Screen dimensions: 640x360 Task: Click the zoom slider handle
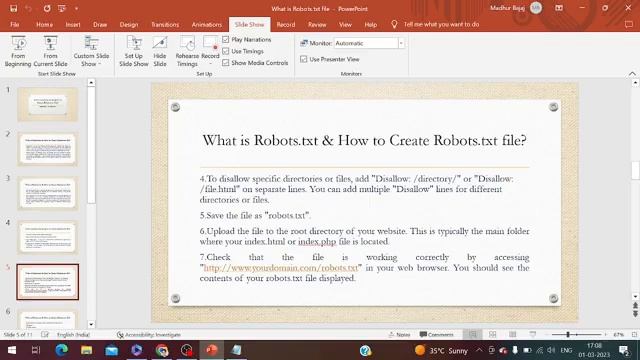coord(568,335)
